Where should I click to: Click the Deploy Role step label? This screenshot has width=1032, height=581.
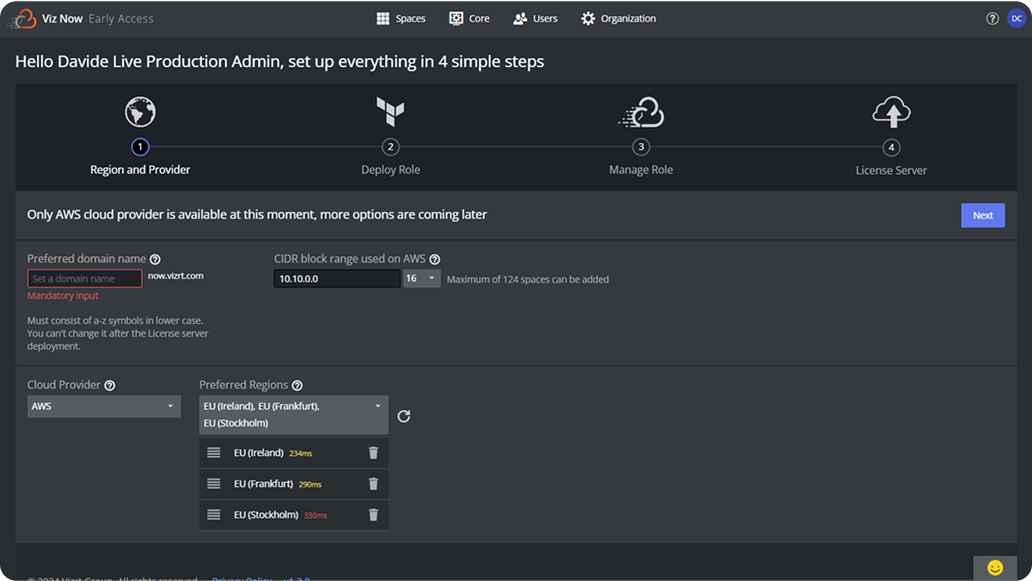click(x=390, y=170)
